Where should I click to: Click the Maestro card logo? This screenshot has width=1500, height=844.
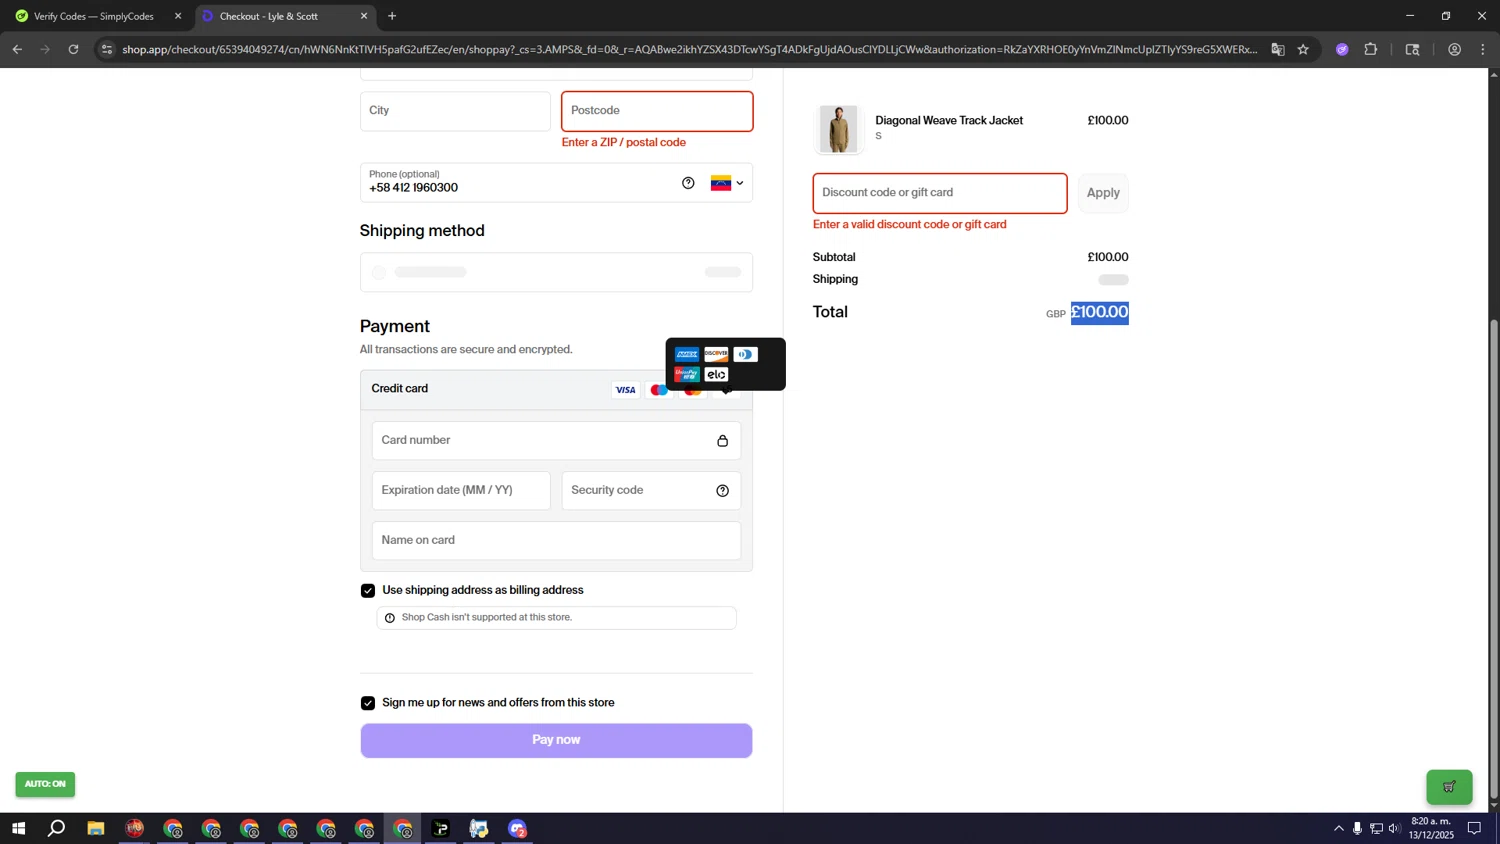pos(659,390)
